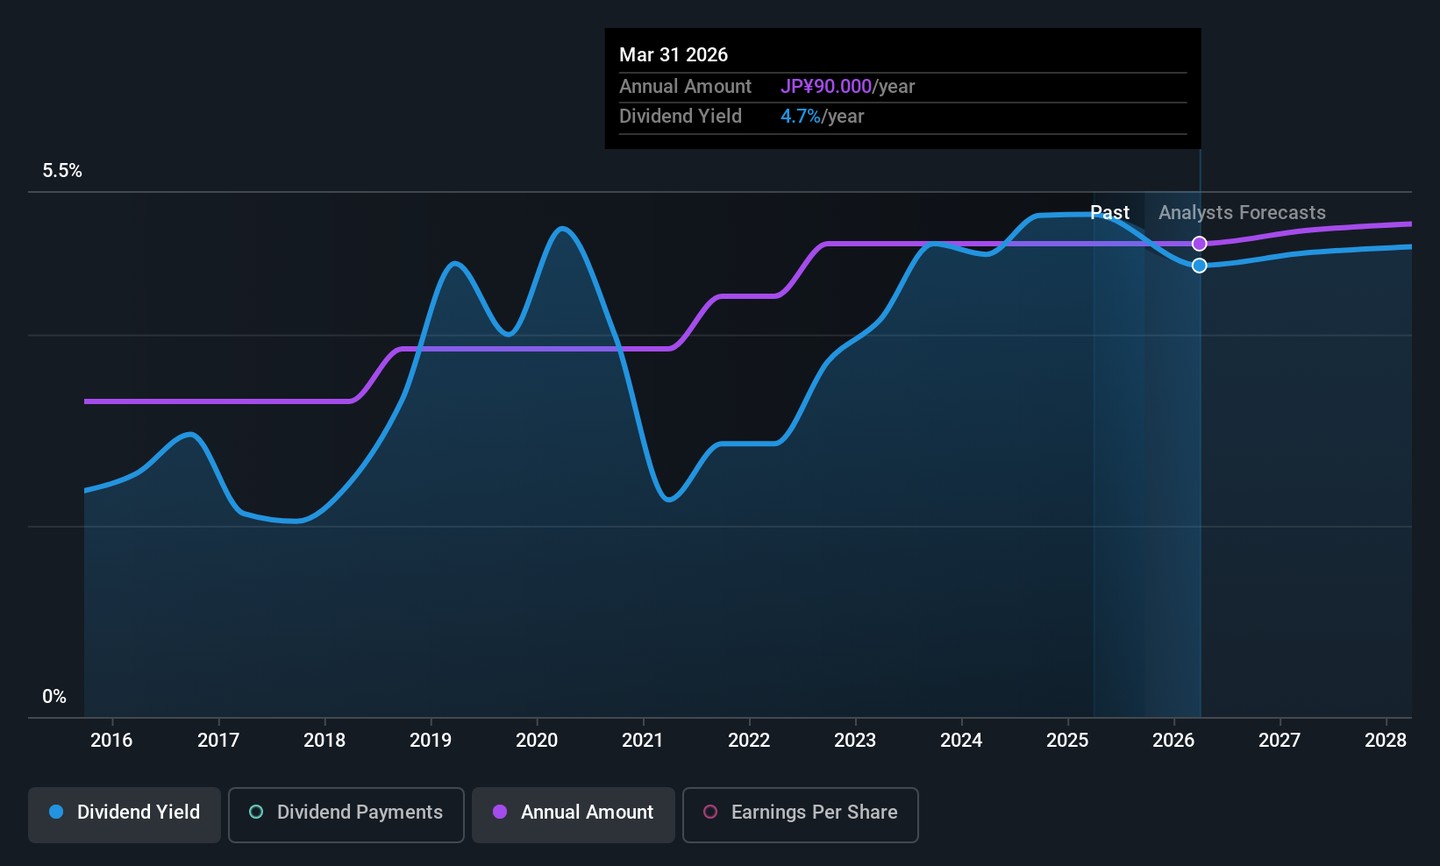Click the Mar 31 2026 tooltip date

pos(673,55)
